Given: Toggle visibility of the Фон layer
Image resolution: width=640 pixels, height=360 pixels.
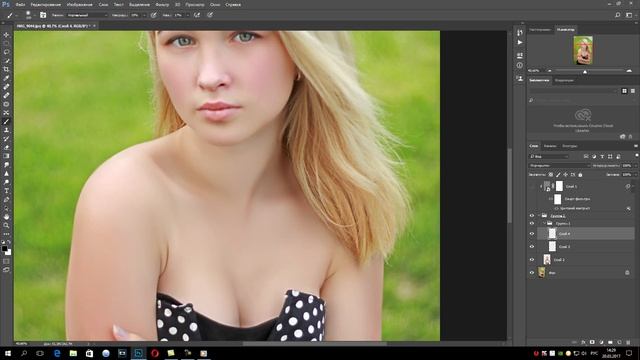Looking at the screenshot, I should 532,273.
